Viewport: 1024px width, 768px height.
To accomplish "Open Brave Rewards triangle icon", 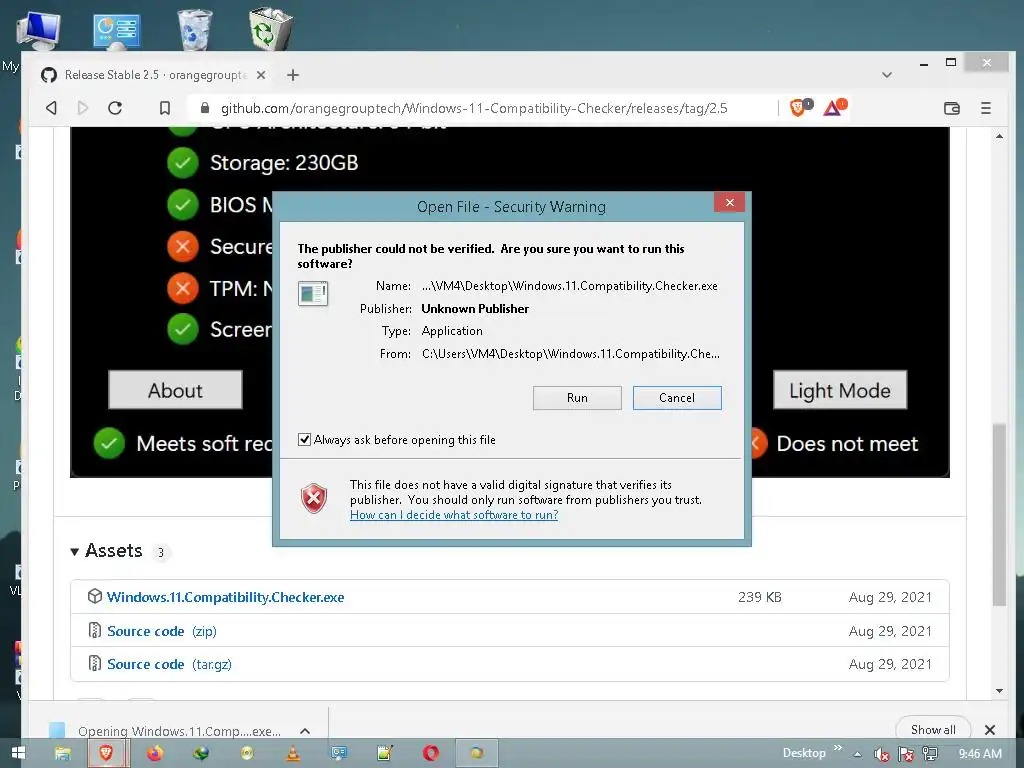I will (834, 107).
